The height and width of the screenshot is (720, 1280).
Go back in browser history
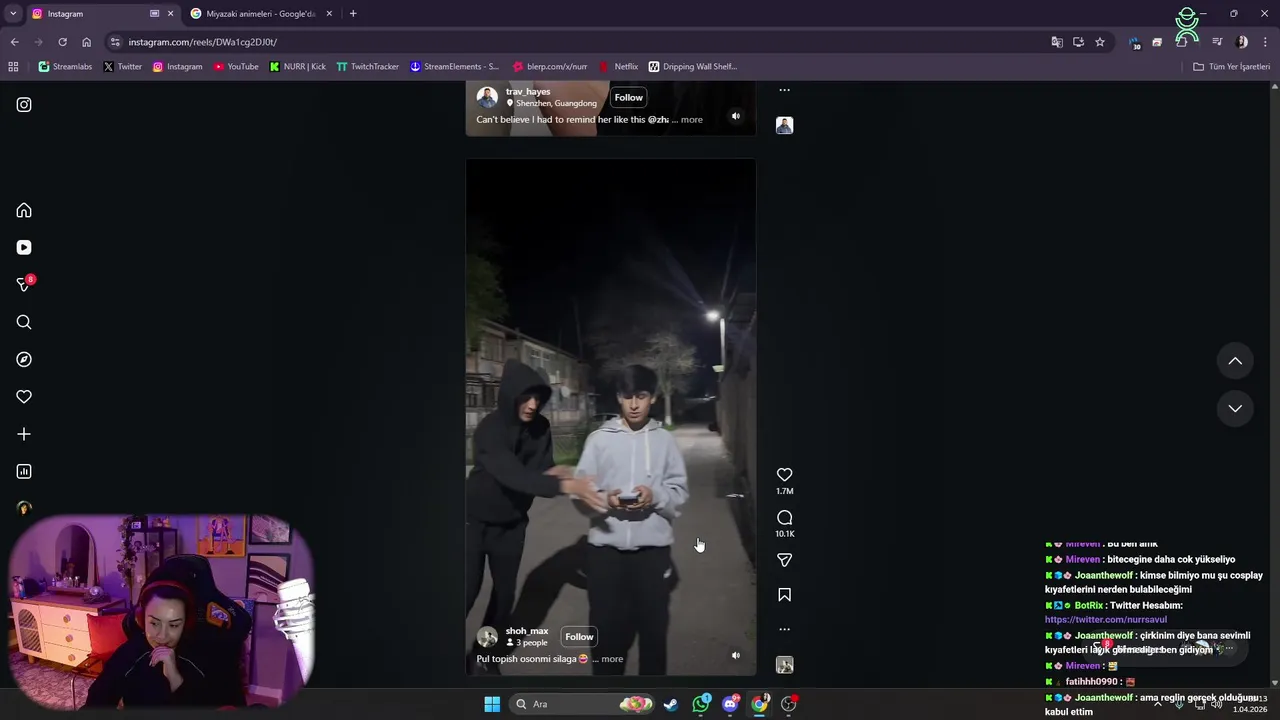coord(14,42)
